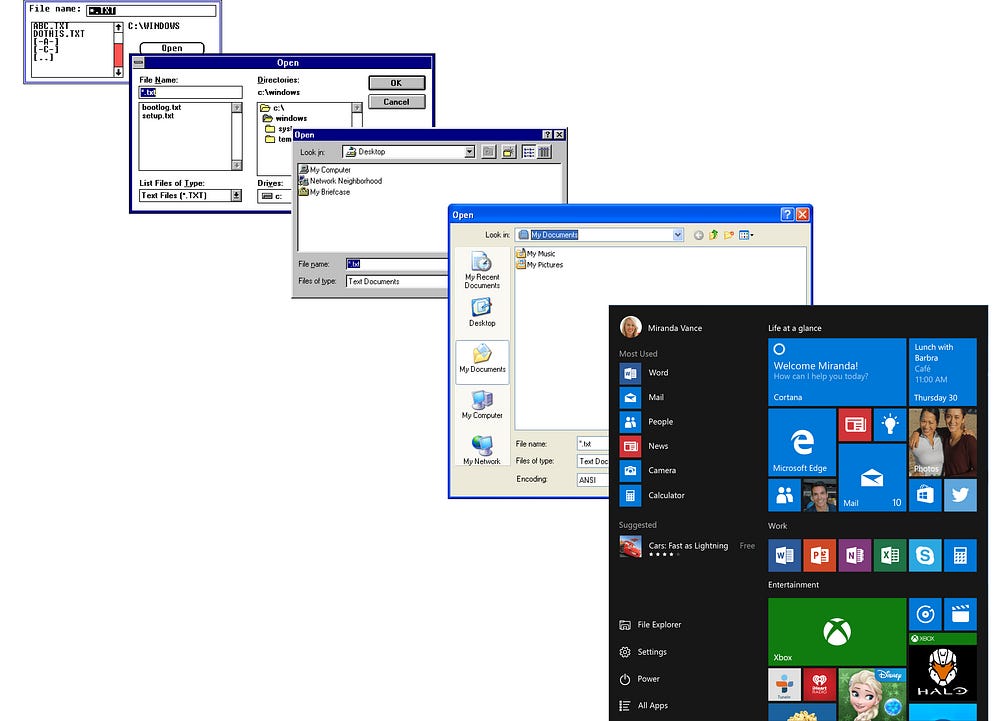The height and width of the screenshot is (721, 1000).
Task: Open the Look in Desktop dropdown
Action: tap(469, 152)
